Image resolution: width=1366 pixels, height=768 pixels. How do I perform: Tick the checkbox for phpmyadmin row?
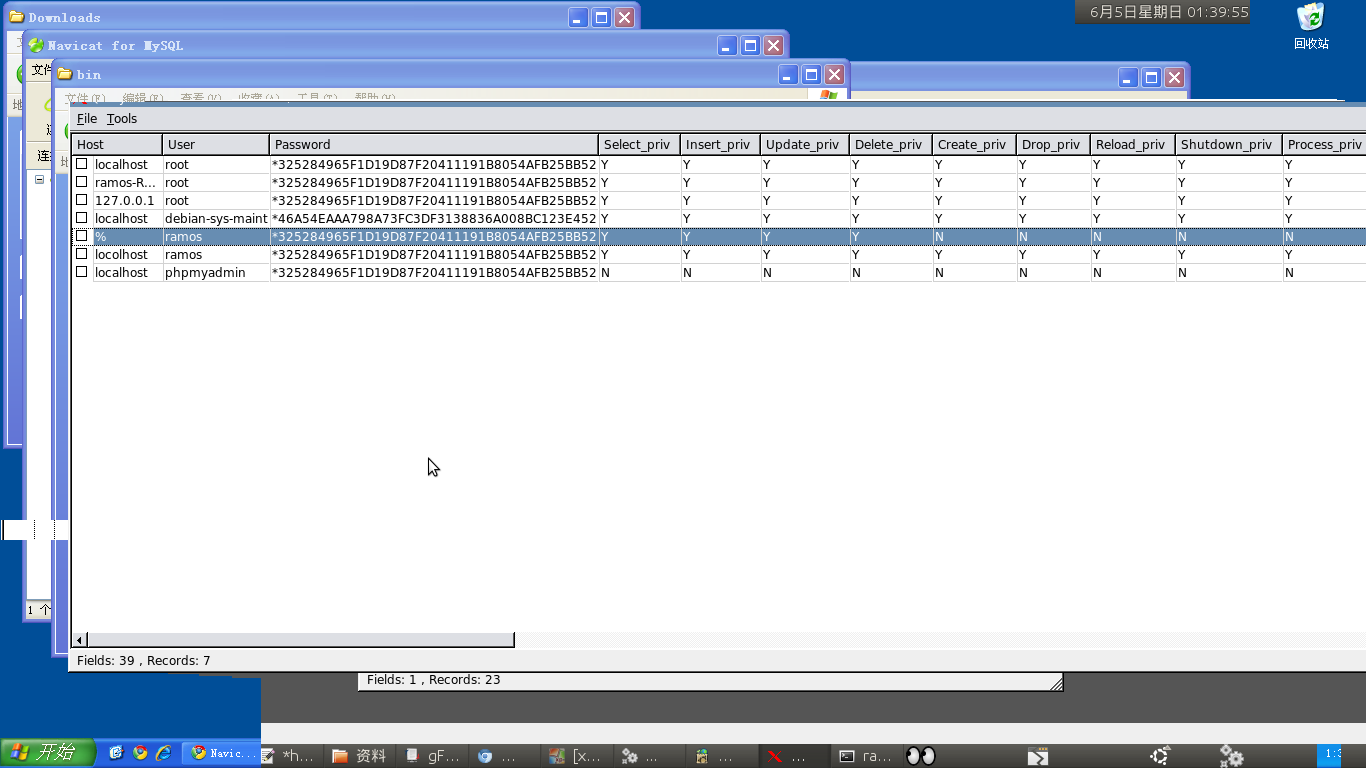[x=82, y=272]
